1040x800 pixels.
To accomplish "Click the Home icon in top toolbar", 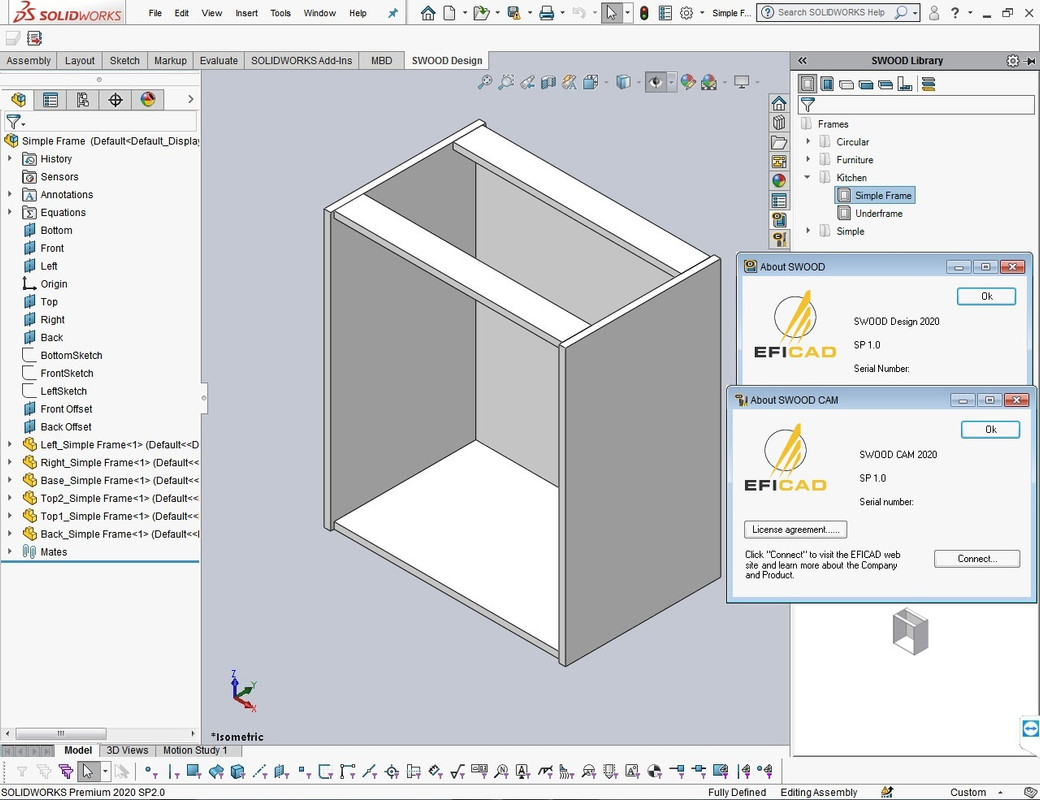I will pos(428,13).
